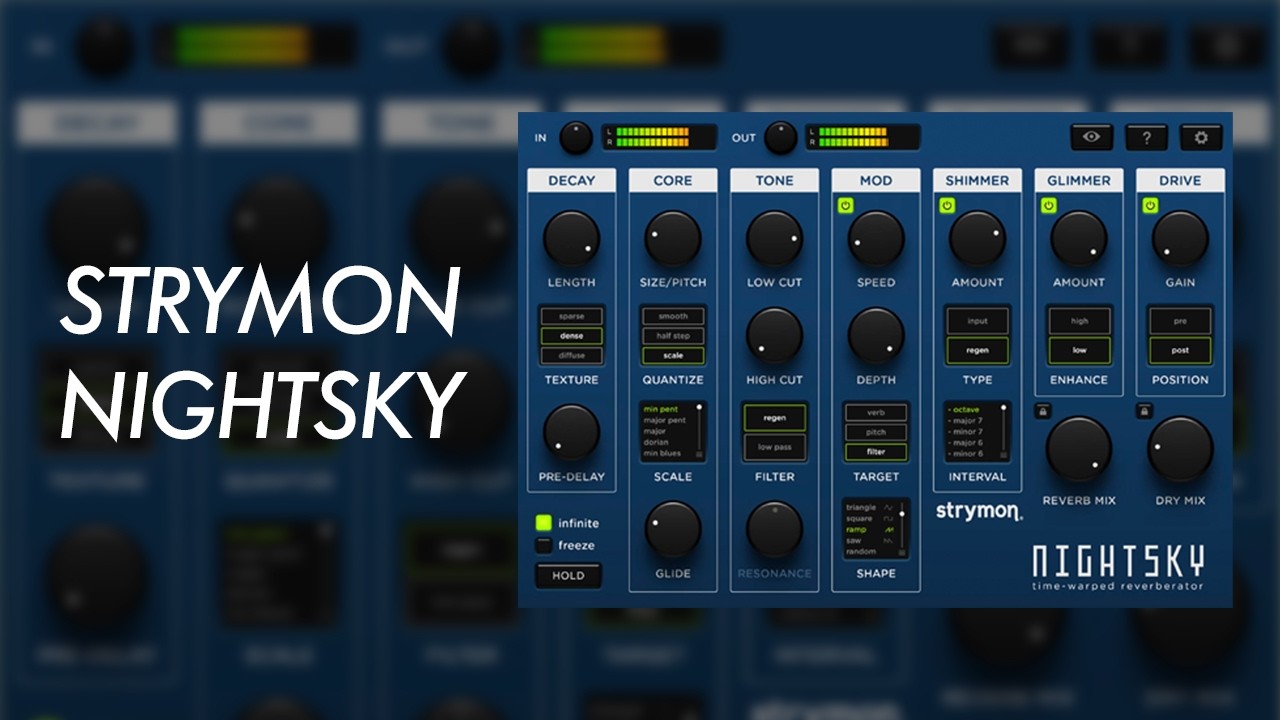1280x720 pixels.
Task: Click the HIGH CUT knob
Action: click(x=775, y=336)
